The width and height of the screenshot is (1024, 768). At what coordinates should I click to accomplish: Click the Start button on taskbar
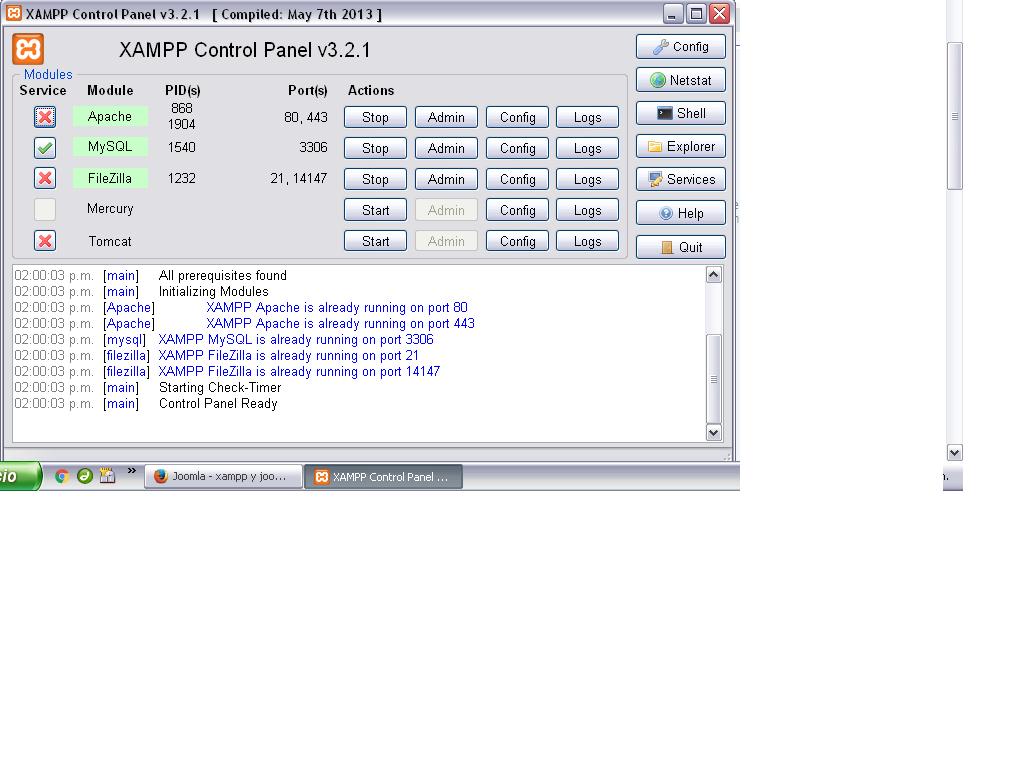(x=20, y=476)
